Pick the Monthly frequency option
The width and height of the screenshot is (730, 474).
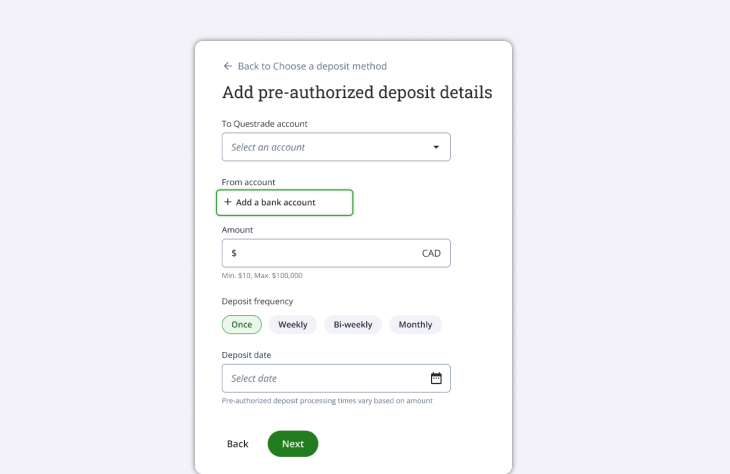415,324
